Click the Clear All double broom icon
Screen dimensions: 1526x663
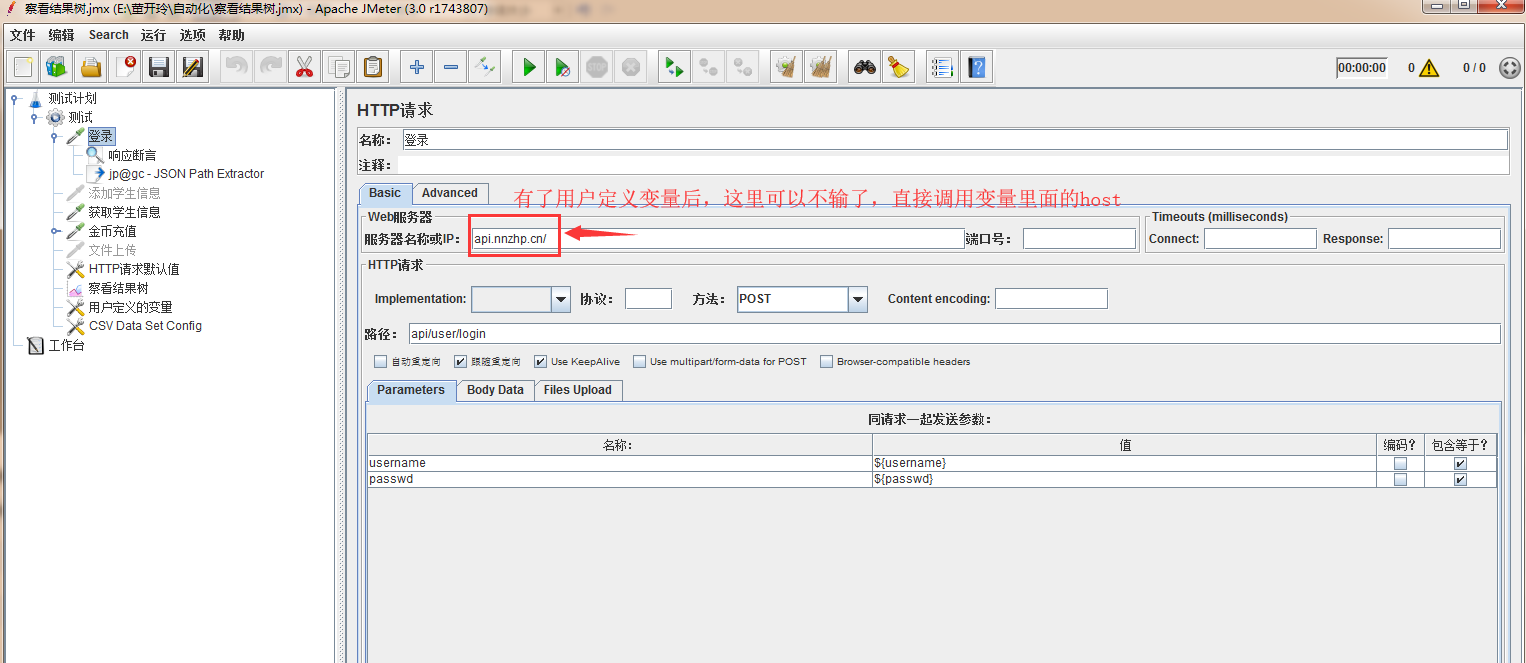(821, 67)
